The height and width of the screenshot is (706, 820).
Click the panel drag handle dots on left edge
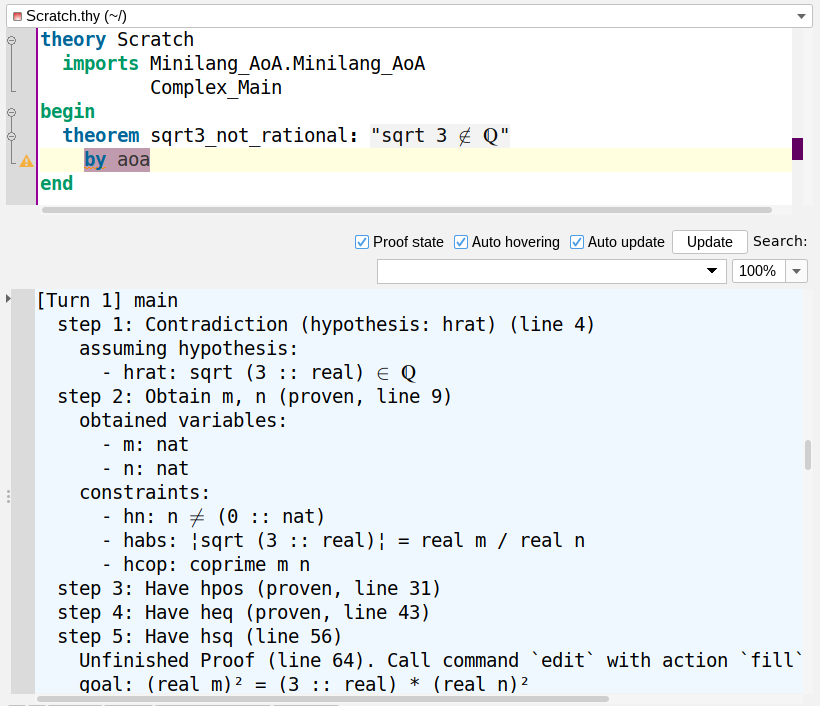(x=8, y=496)
